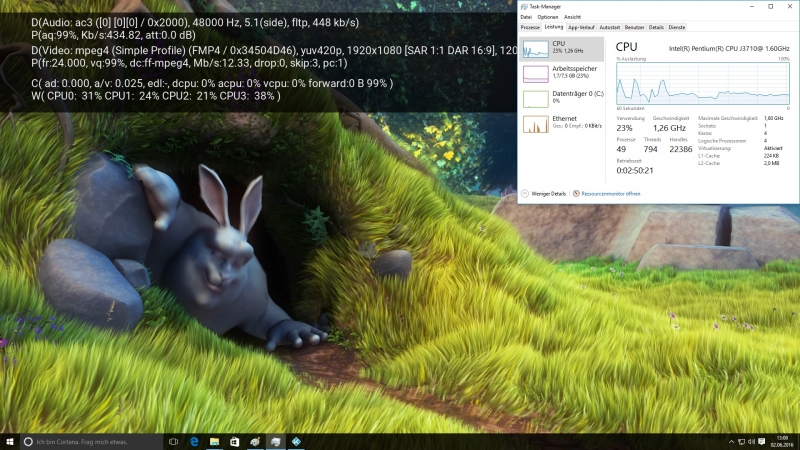The image size is (800, 450).
Task: Click the Weniger Details label
Action: [548, 194]
